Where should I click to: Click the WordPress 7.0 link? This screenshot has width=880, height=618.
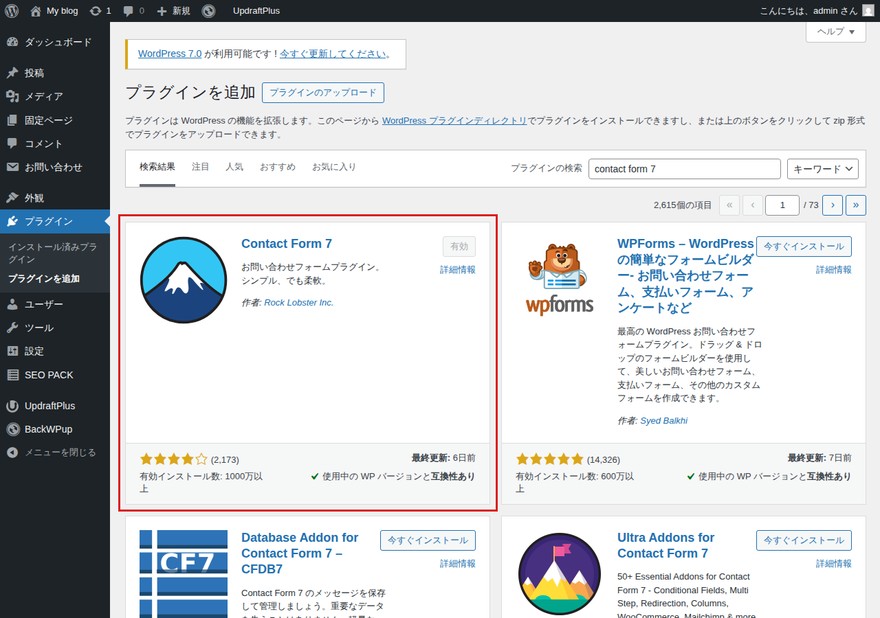pos(169,53)
